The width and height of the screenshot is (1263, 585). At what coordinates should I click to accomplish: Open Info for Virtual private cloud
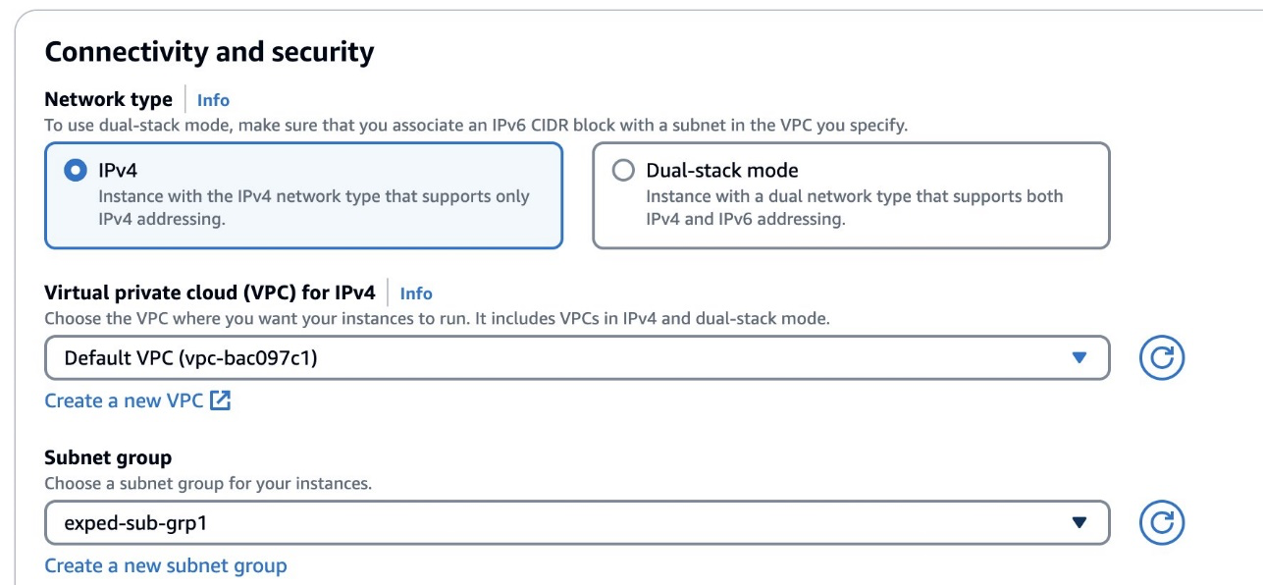(x=416, y=294)
